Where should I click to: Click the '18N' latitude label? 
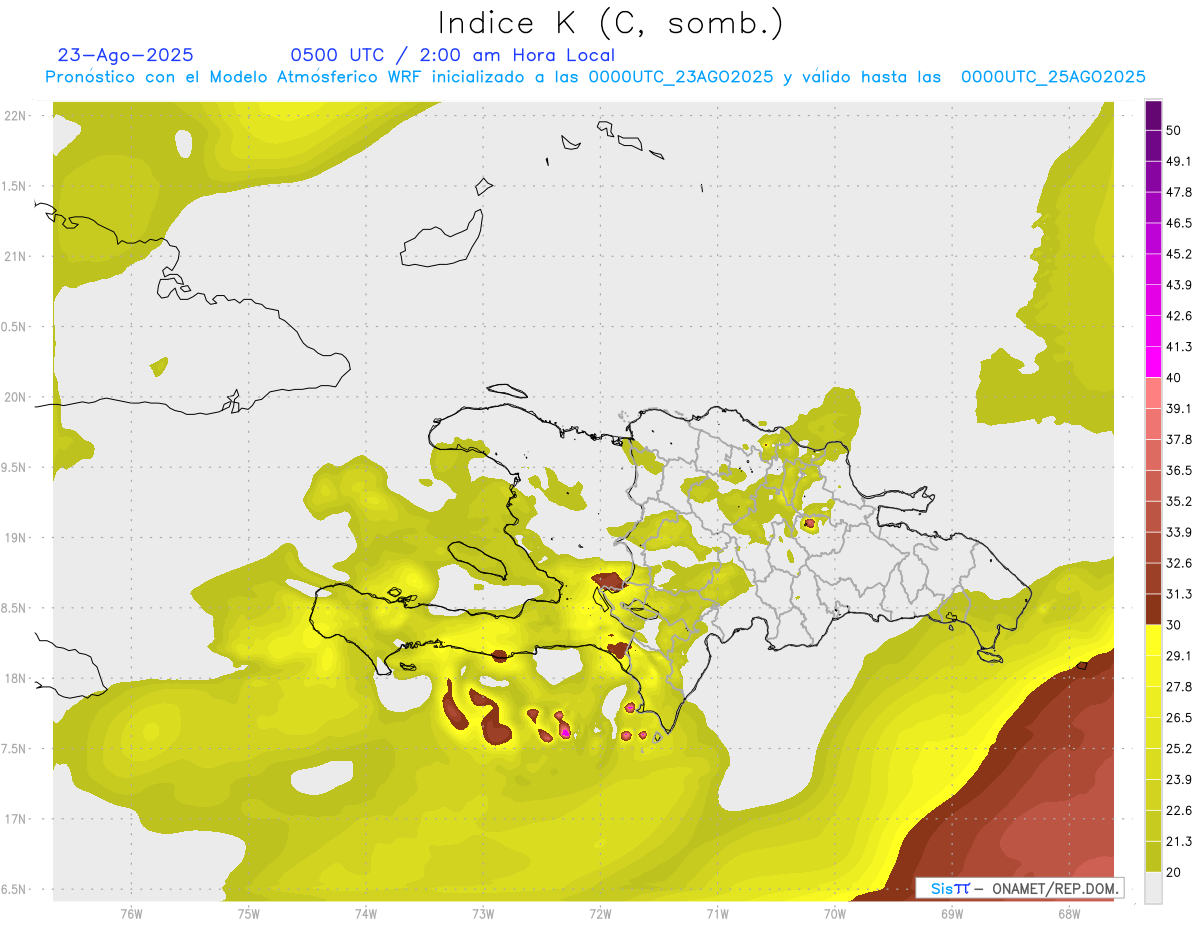(15, 678)
